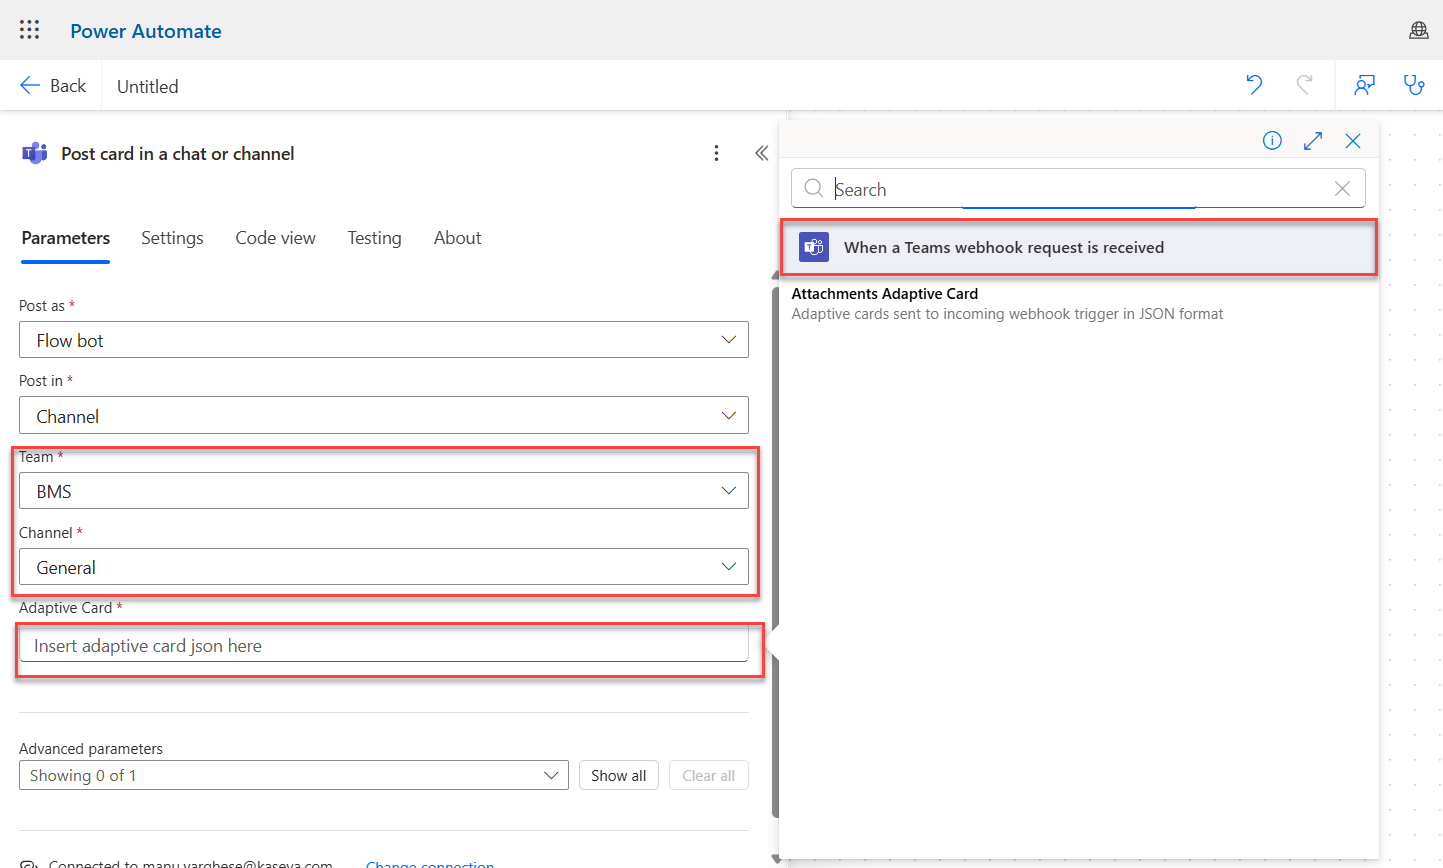Viewport: 1443px width, 868px height.
Task: Open the action's three-dot menu
Action: pyautogui.click(x=716, y=153)
